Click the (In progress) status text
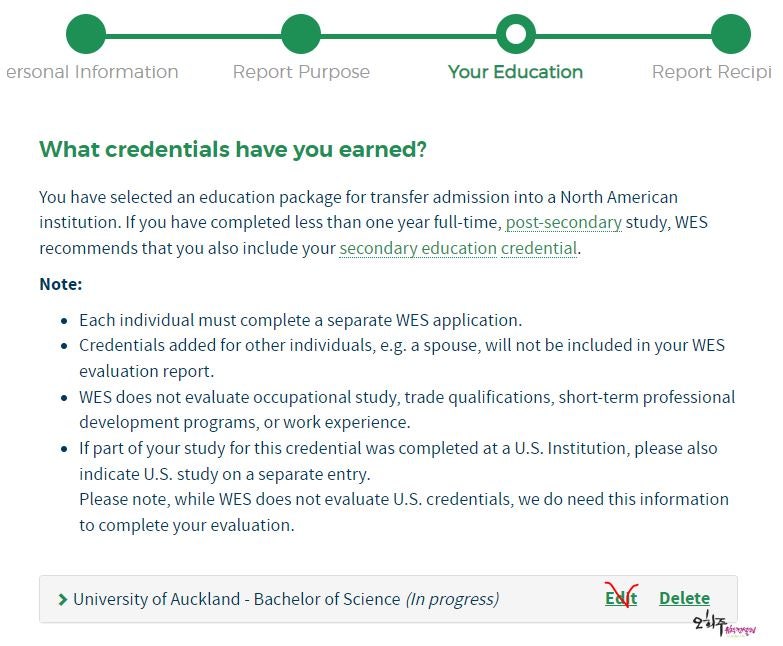Screen dimensions: 783x646 tap(452, 599)
